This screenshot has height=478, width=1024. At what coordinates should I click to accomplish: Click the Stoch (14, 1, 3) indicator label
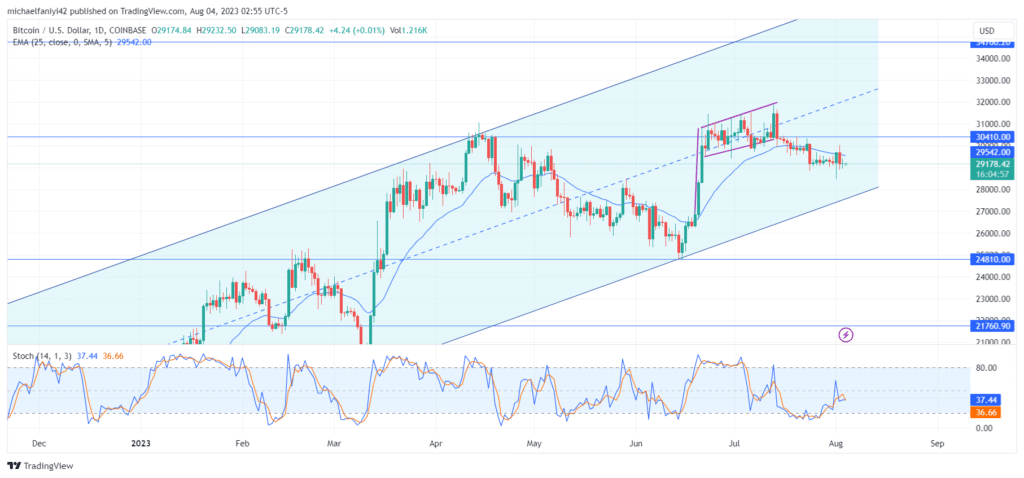coord(42,356)
